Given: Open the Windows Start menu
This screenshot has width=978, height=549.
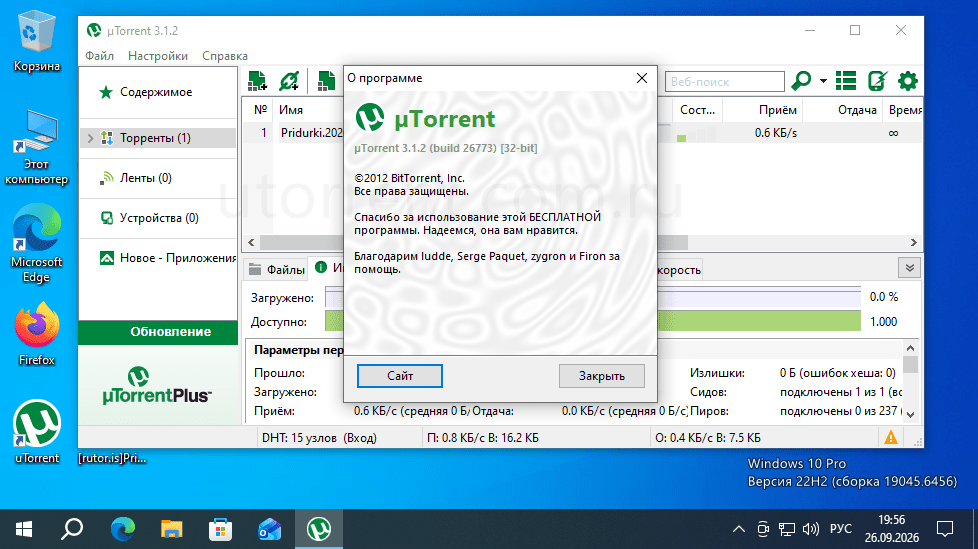Looking at the screenshot, I should [23, 530].
